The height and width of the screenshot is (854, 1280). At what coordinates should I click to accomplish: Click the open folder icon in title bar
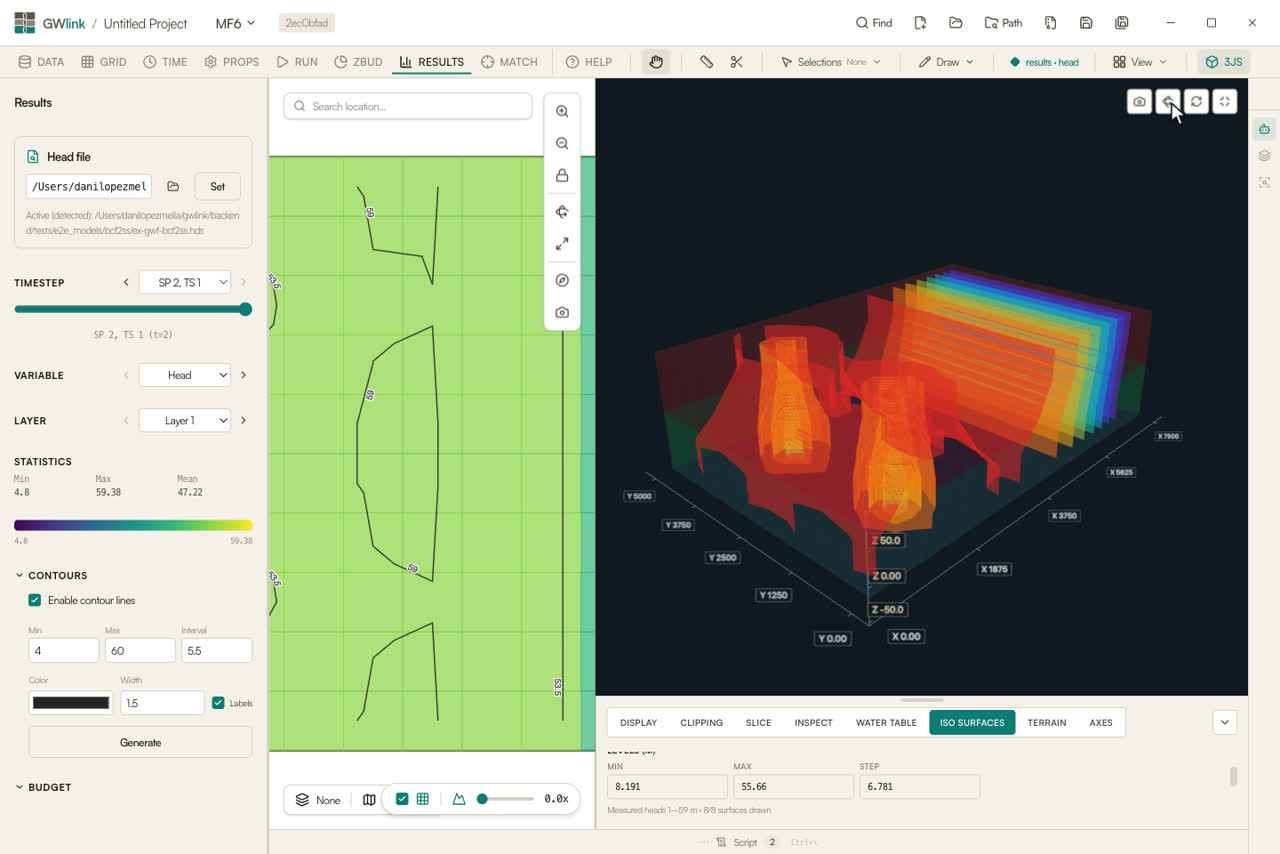click(x=956, y=23)
